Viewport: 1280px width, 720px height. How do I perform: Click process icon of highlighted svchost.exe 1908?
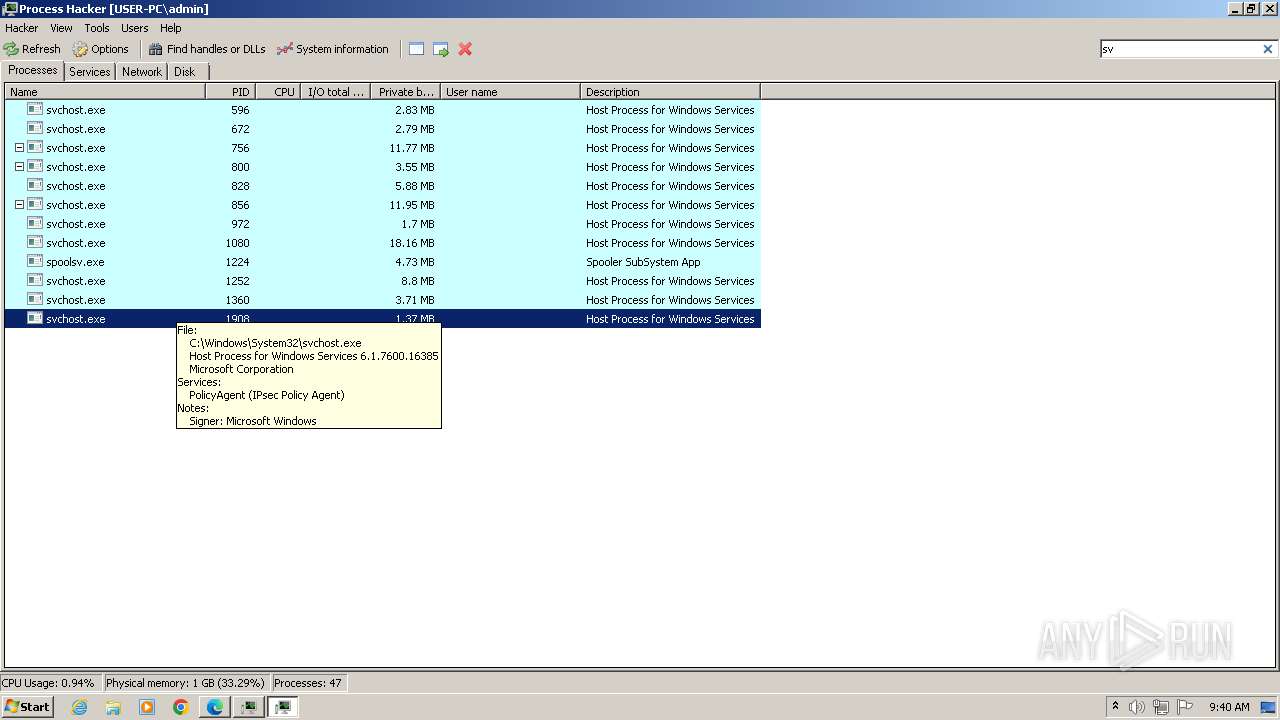(35, 319)
